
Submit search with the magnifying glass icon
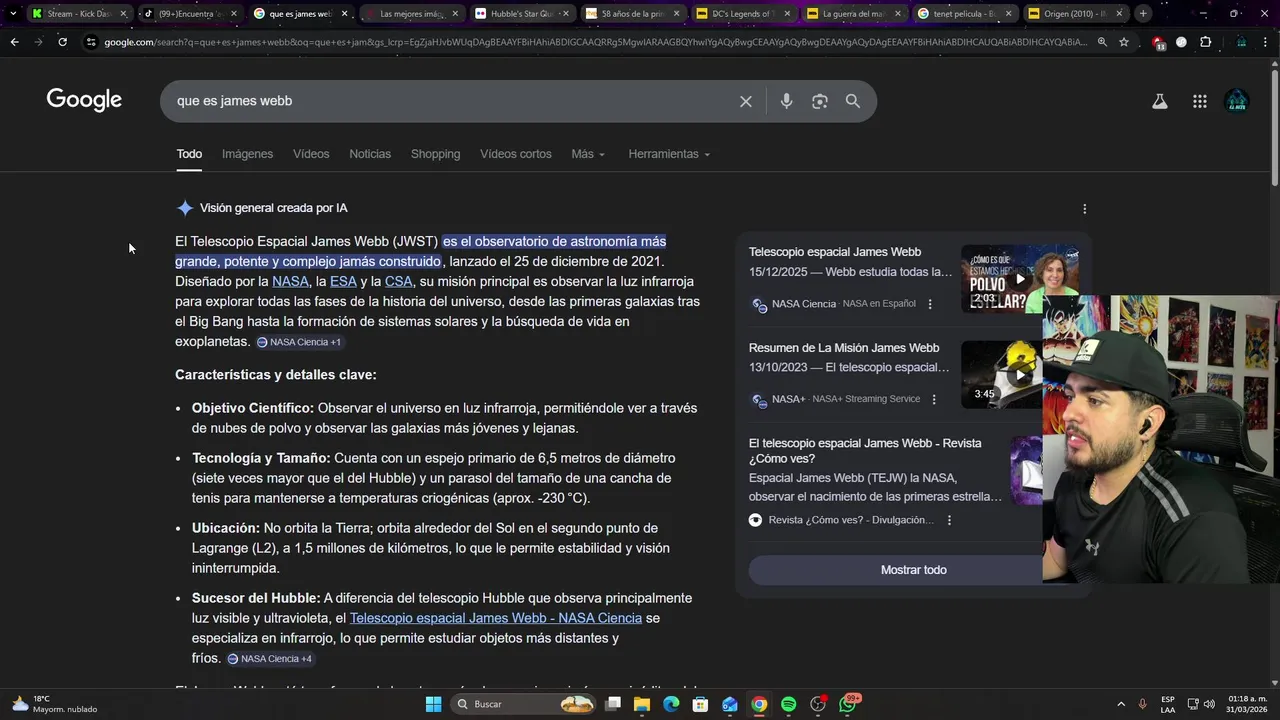(x=853, y=101)
